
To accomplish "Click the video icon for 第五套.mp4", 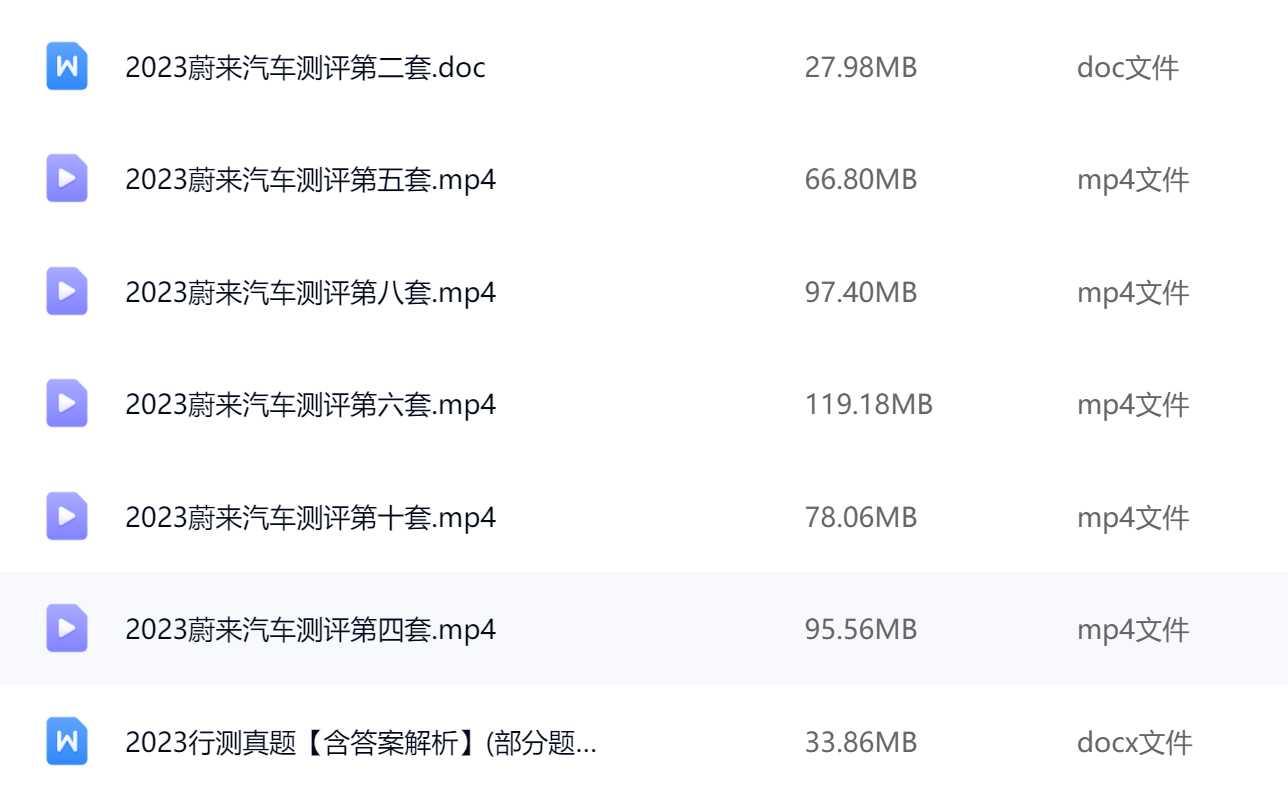I will point(67,180).
